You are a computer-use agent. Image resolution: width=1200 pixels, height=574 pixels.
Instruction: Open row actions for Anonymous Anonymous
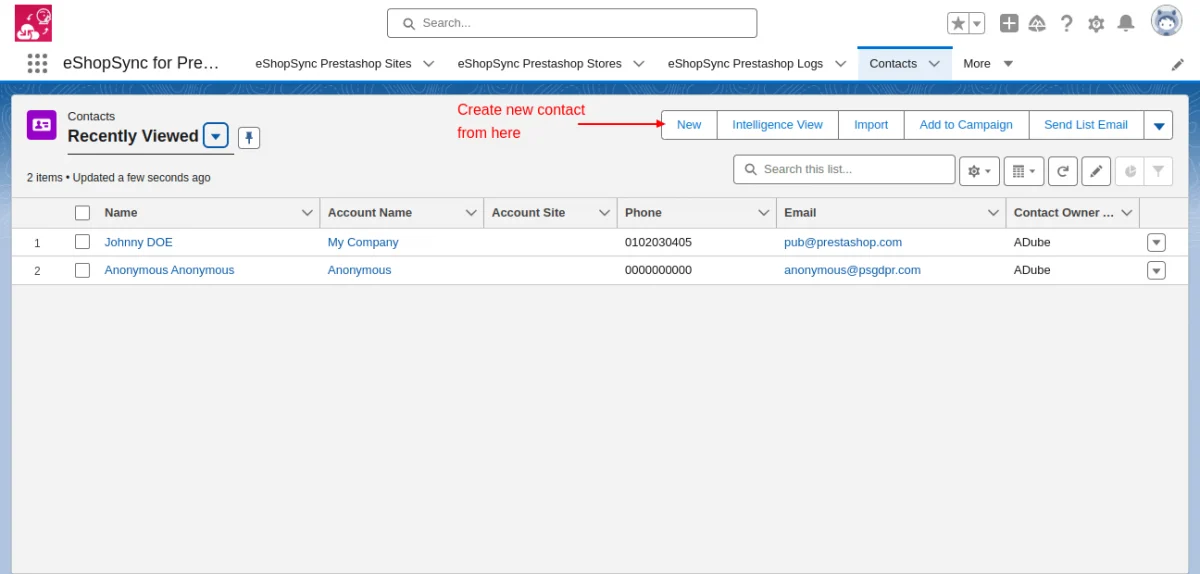[1156, 270]
